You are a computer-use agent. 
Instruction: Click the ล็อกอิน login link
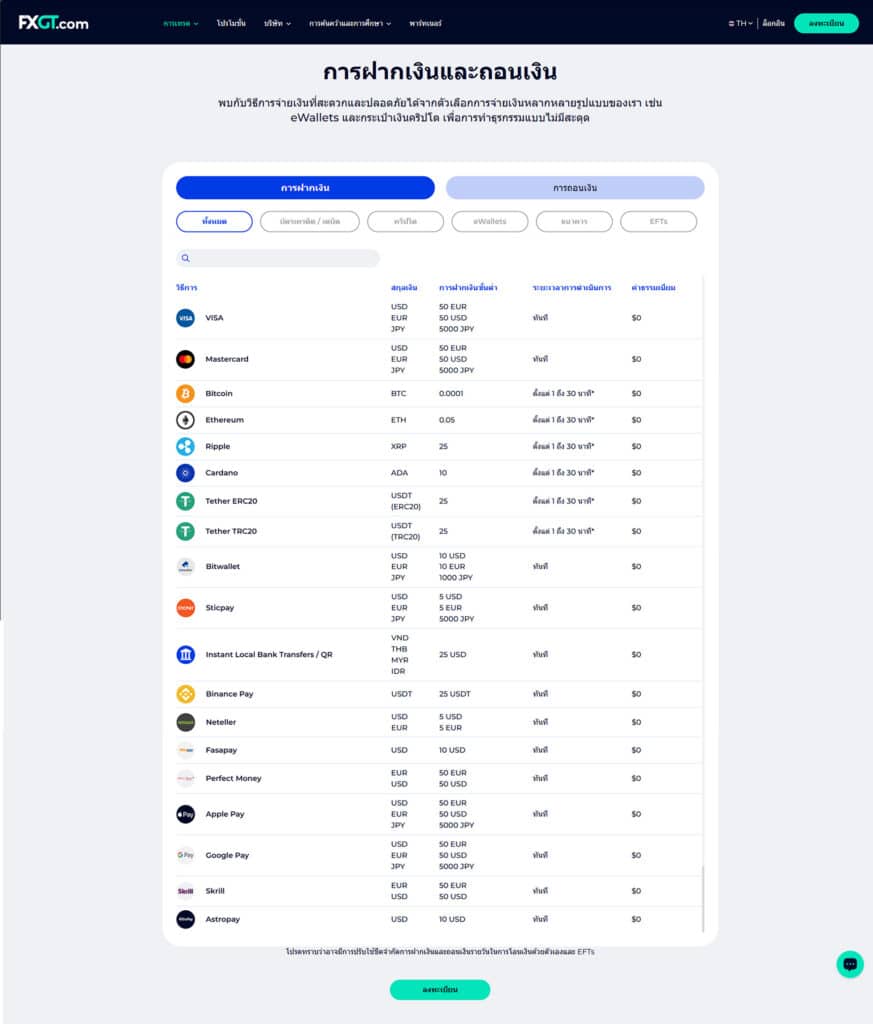773,23
